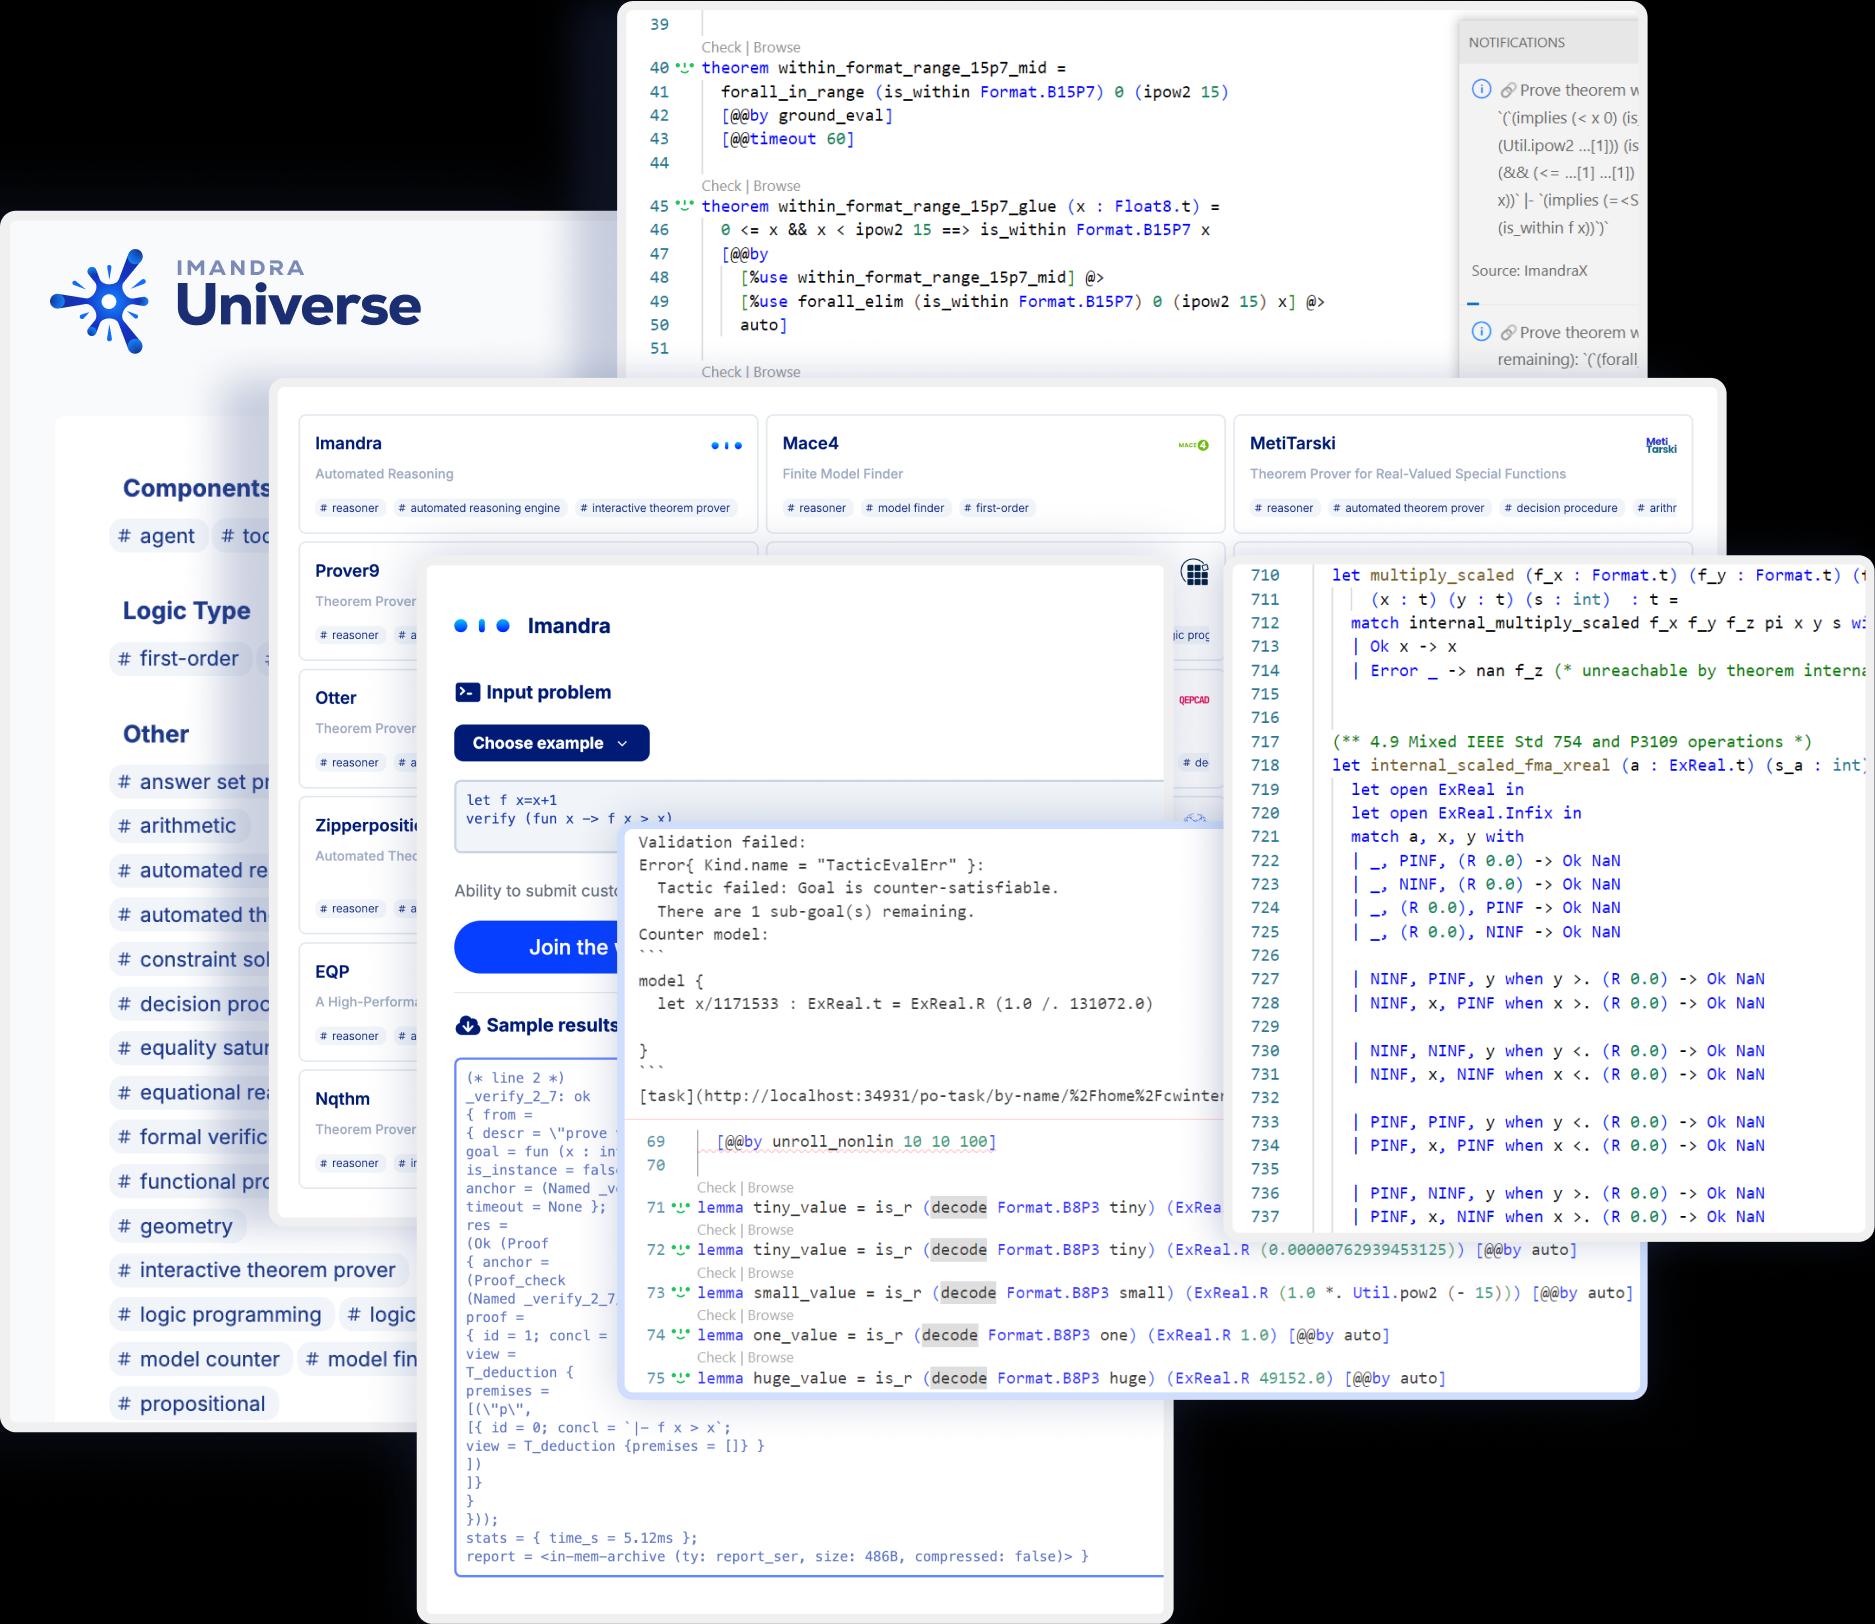The image size is (1875, 1624).
Task: Toggle the '# first-order' logic type tag
Action: 180,659
